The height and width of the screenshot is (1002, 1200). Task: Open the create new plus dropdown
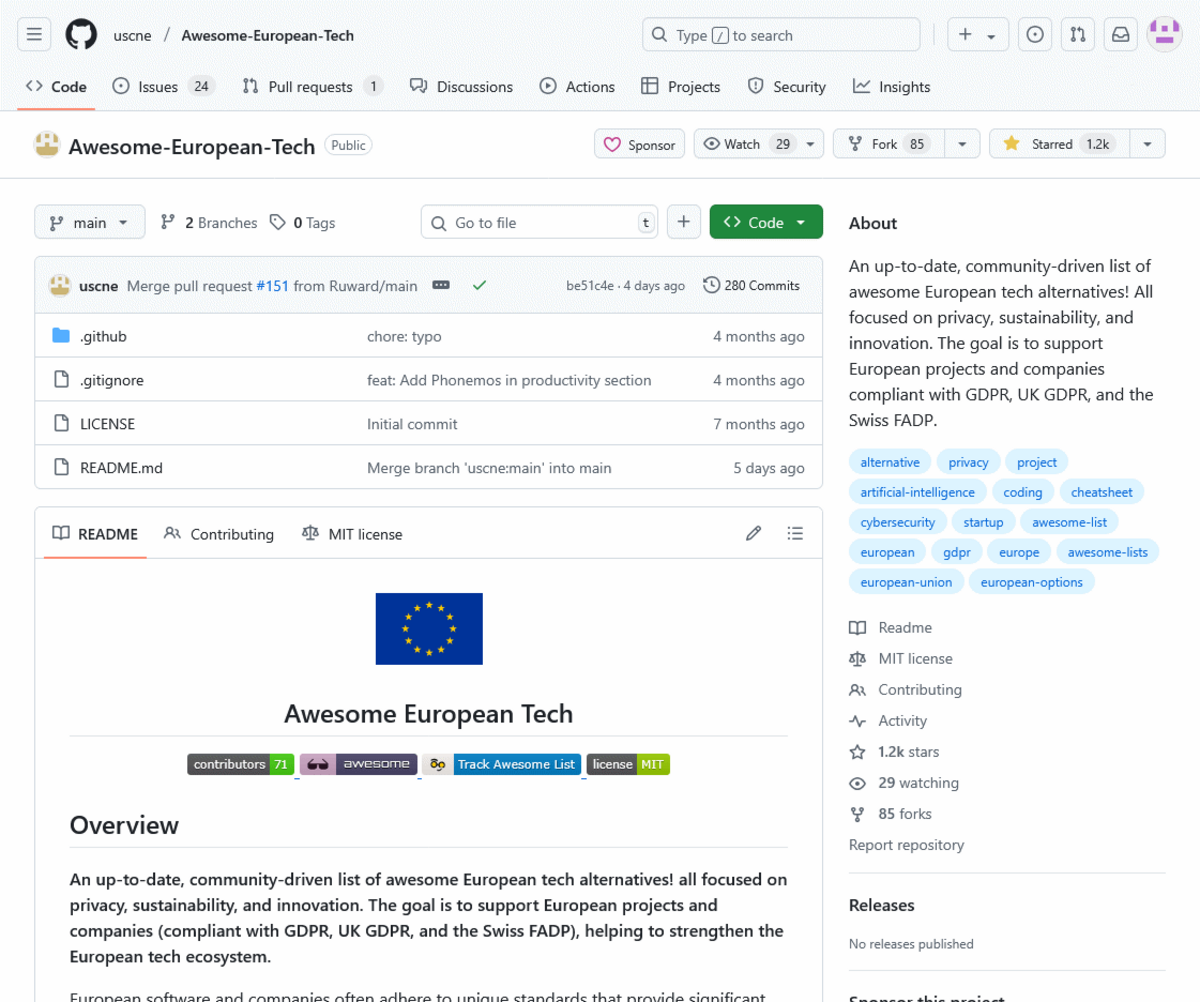pos(977,35)
